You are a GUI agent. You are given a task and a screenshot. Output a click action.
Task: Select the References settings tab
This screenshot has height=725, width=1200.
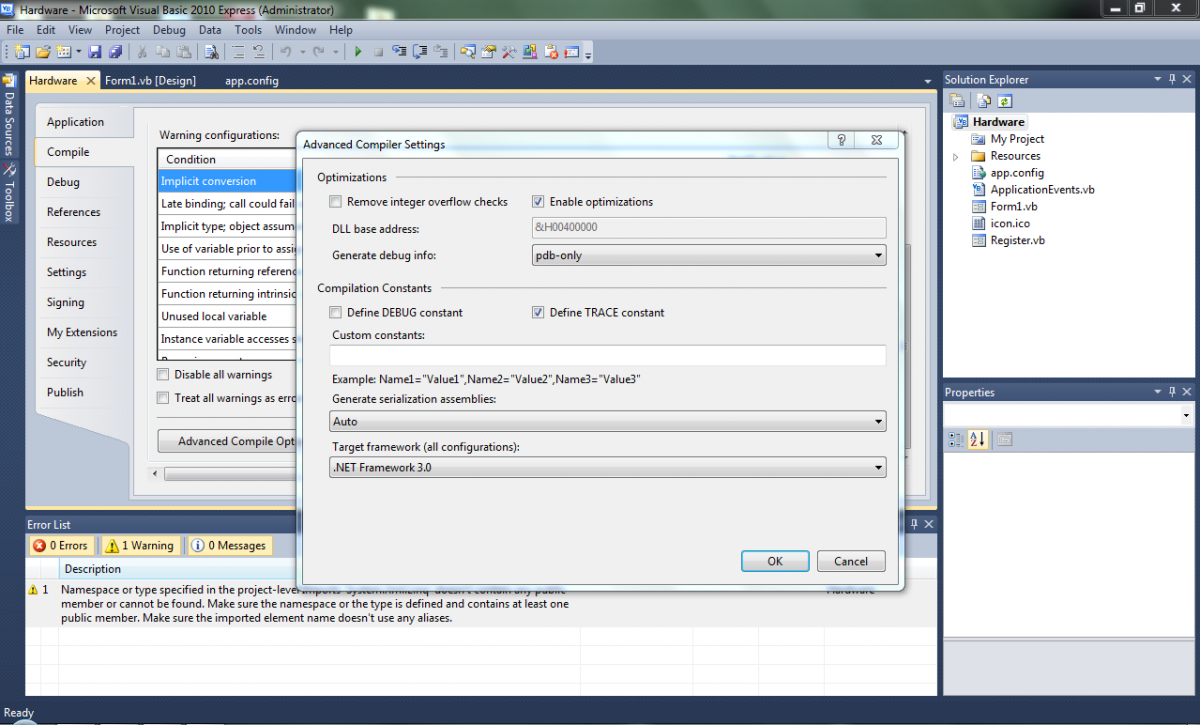(x=74, y=212)
